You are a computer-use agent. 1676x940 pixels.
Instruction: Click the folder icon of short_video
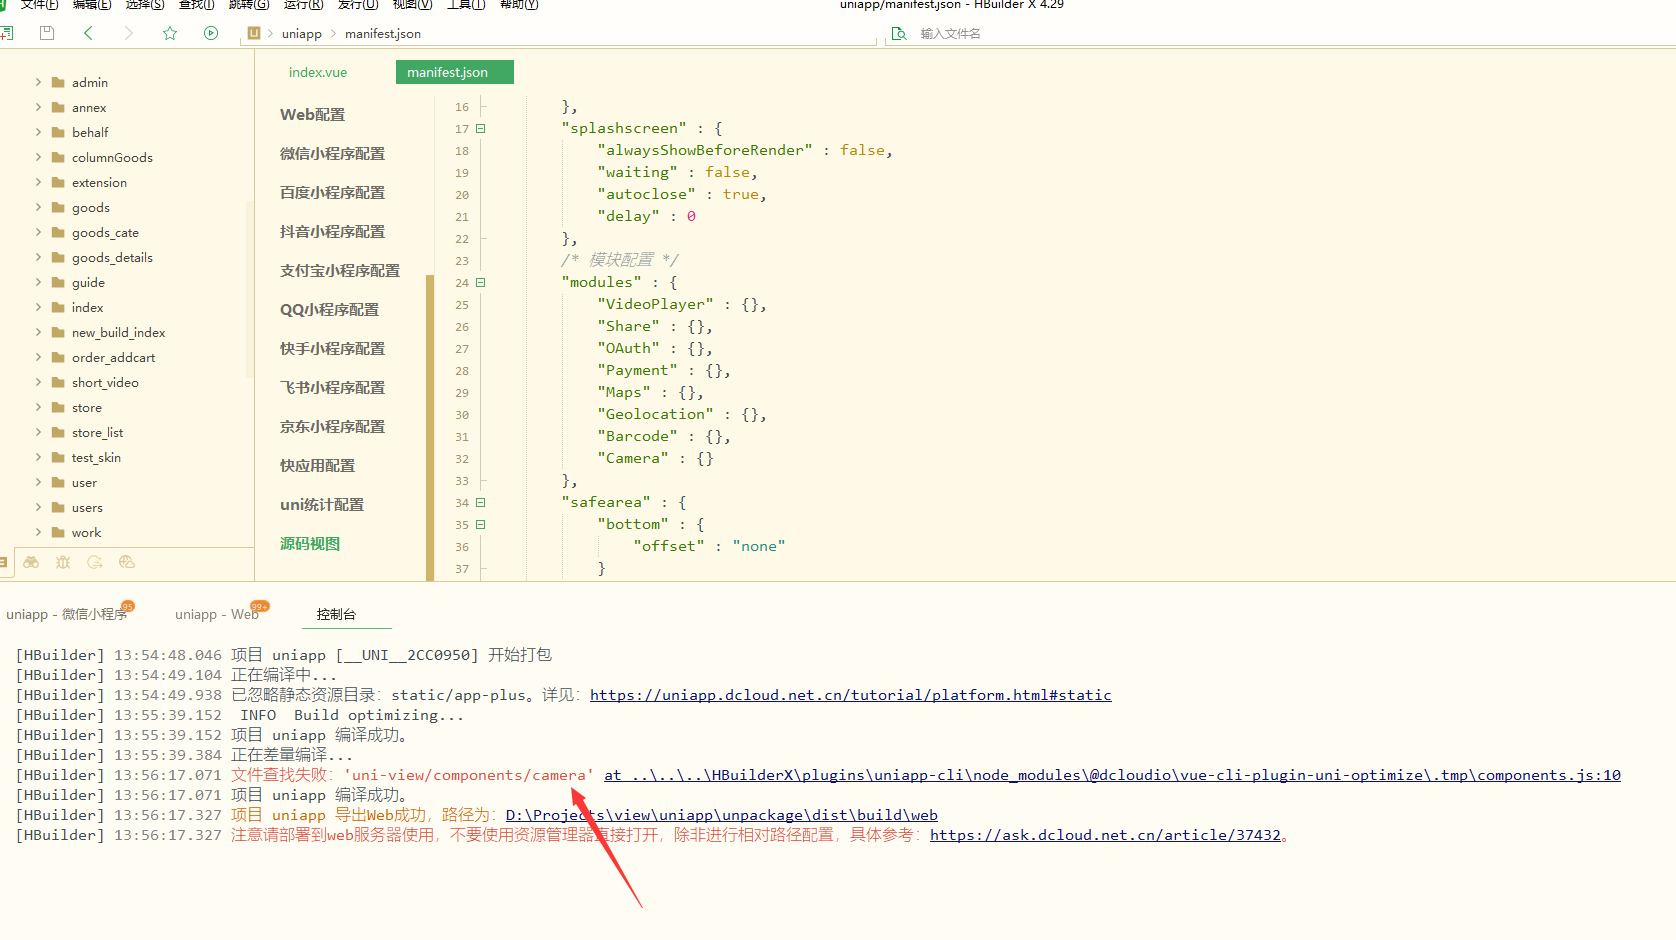[58, 382]
